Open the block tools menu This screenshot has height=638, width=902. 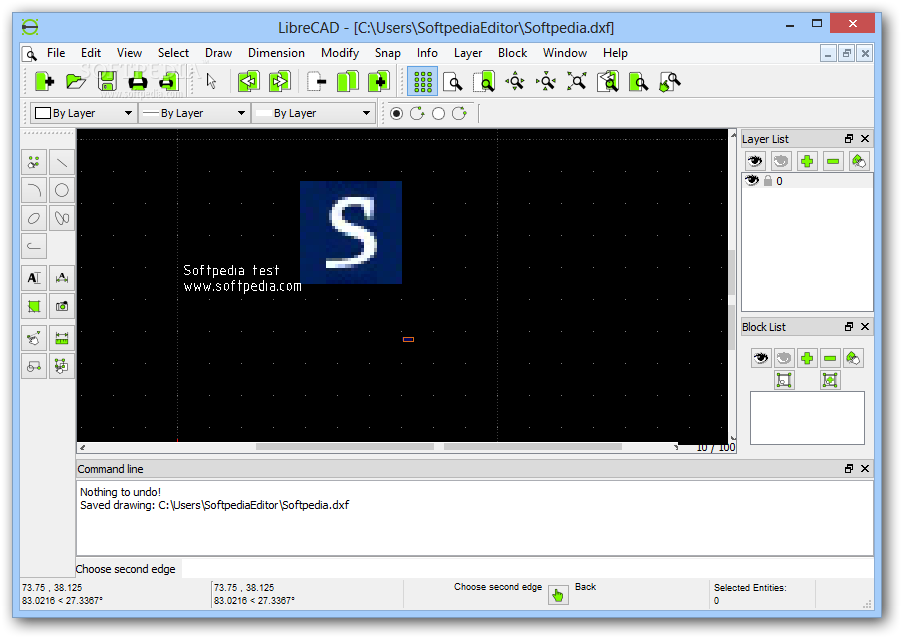[34, 366]
